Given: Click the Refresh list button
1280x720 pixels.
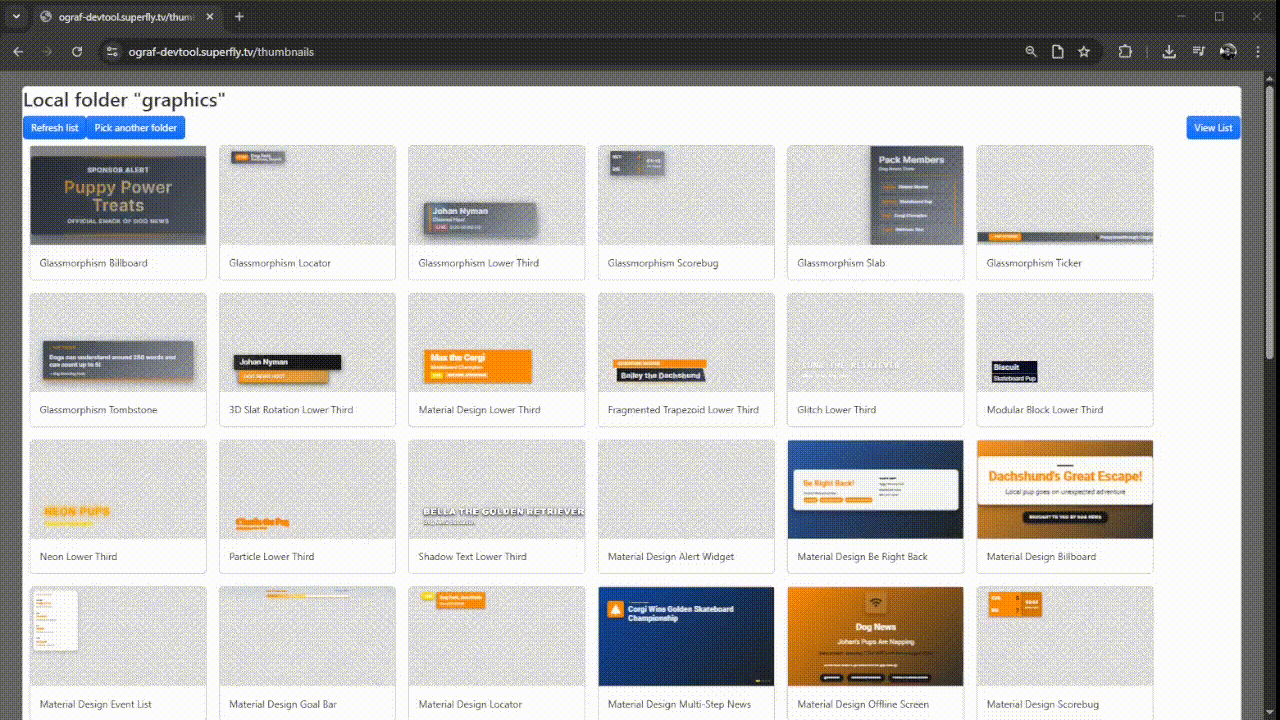Looking at the screenshot, I should coord(55,128).
